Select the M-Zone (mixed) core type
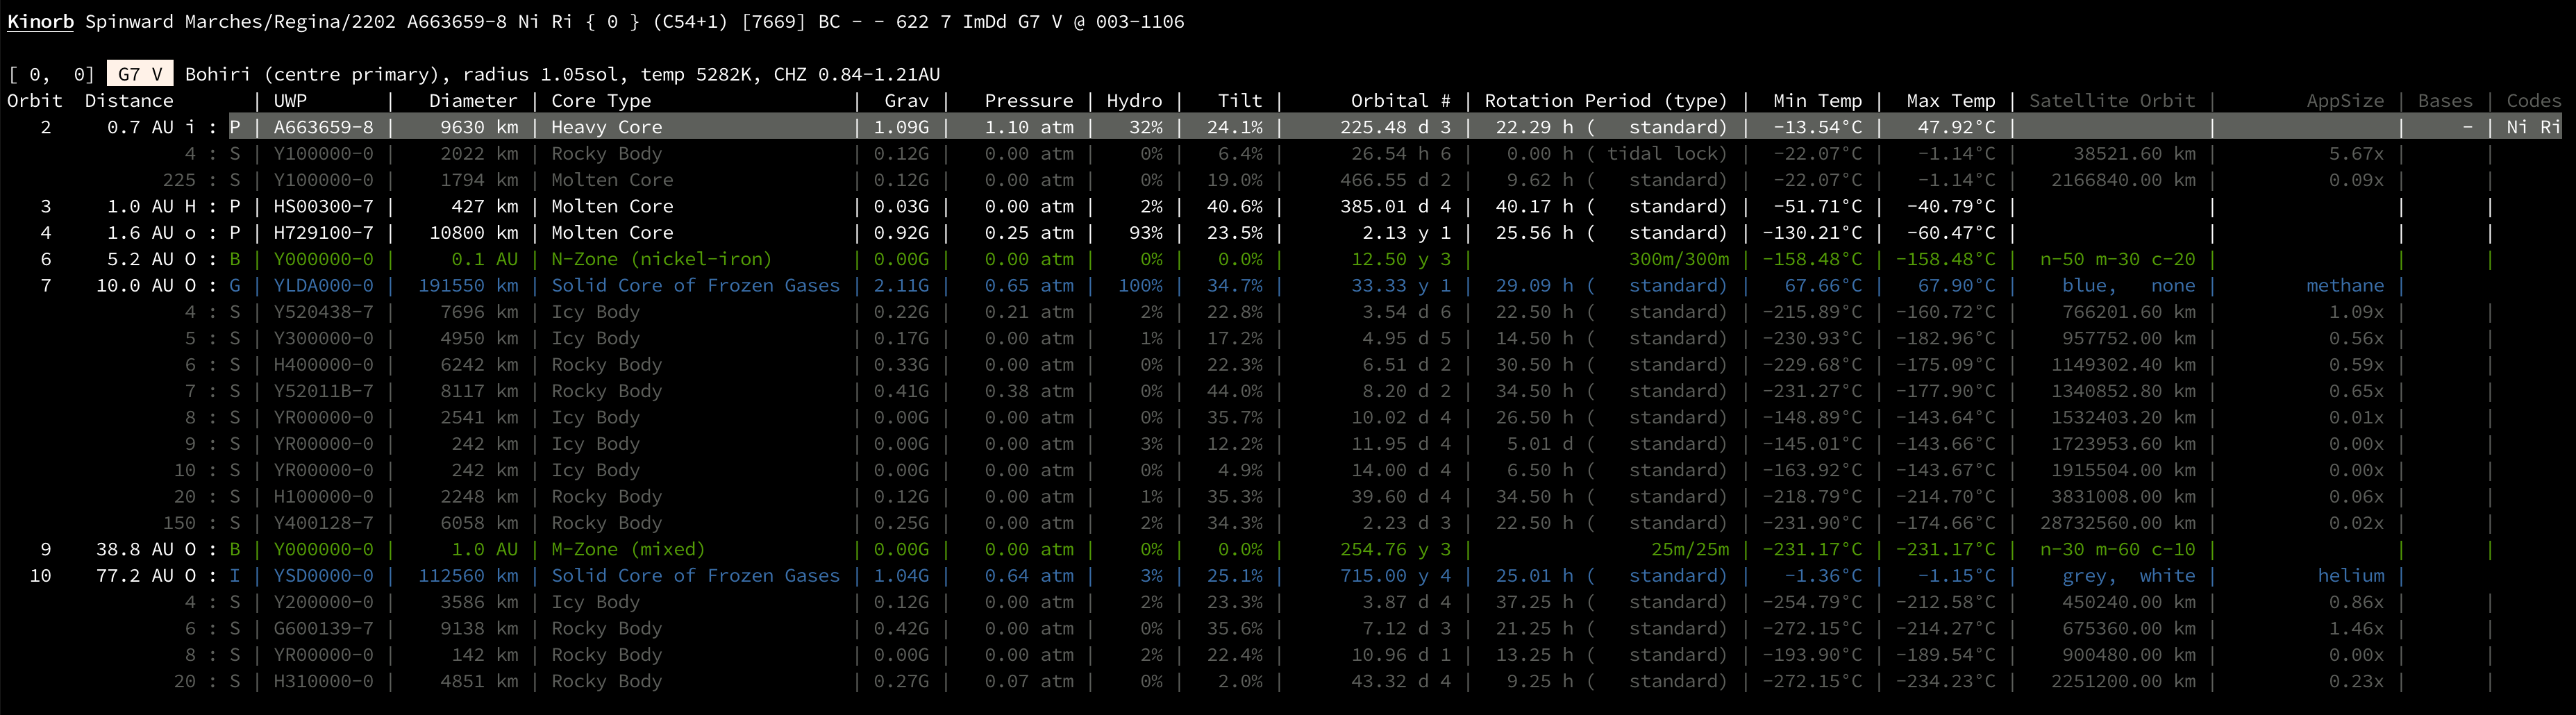The height and width of the screenshot is (715, 2576). (x=628, y=549)
